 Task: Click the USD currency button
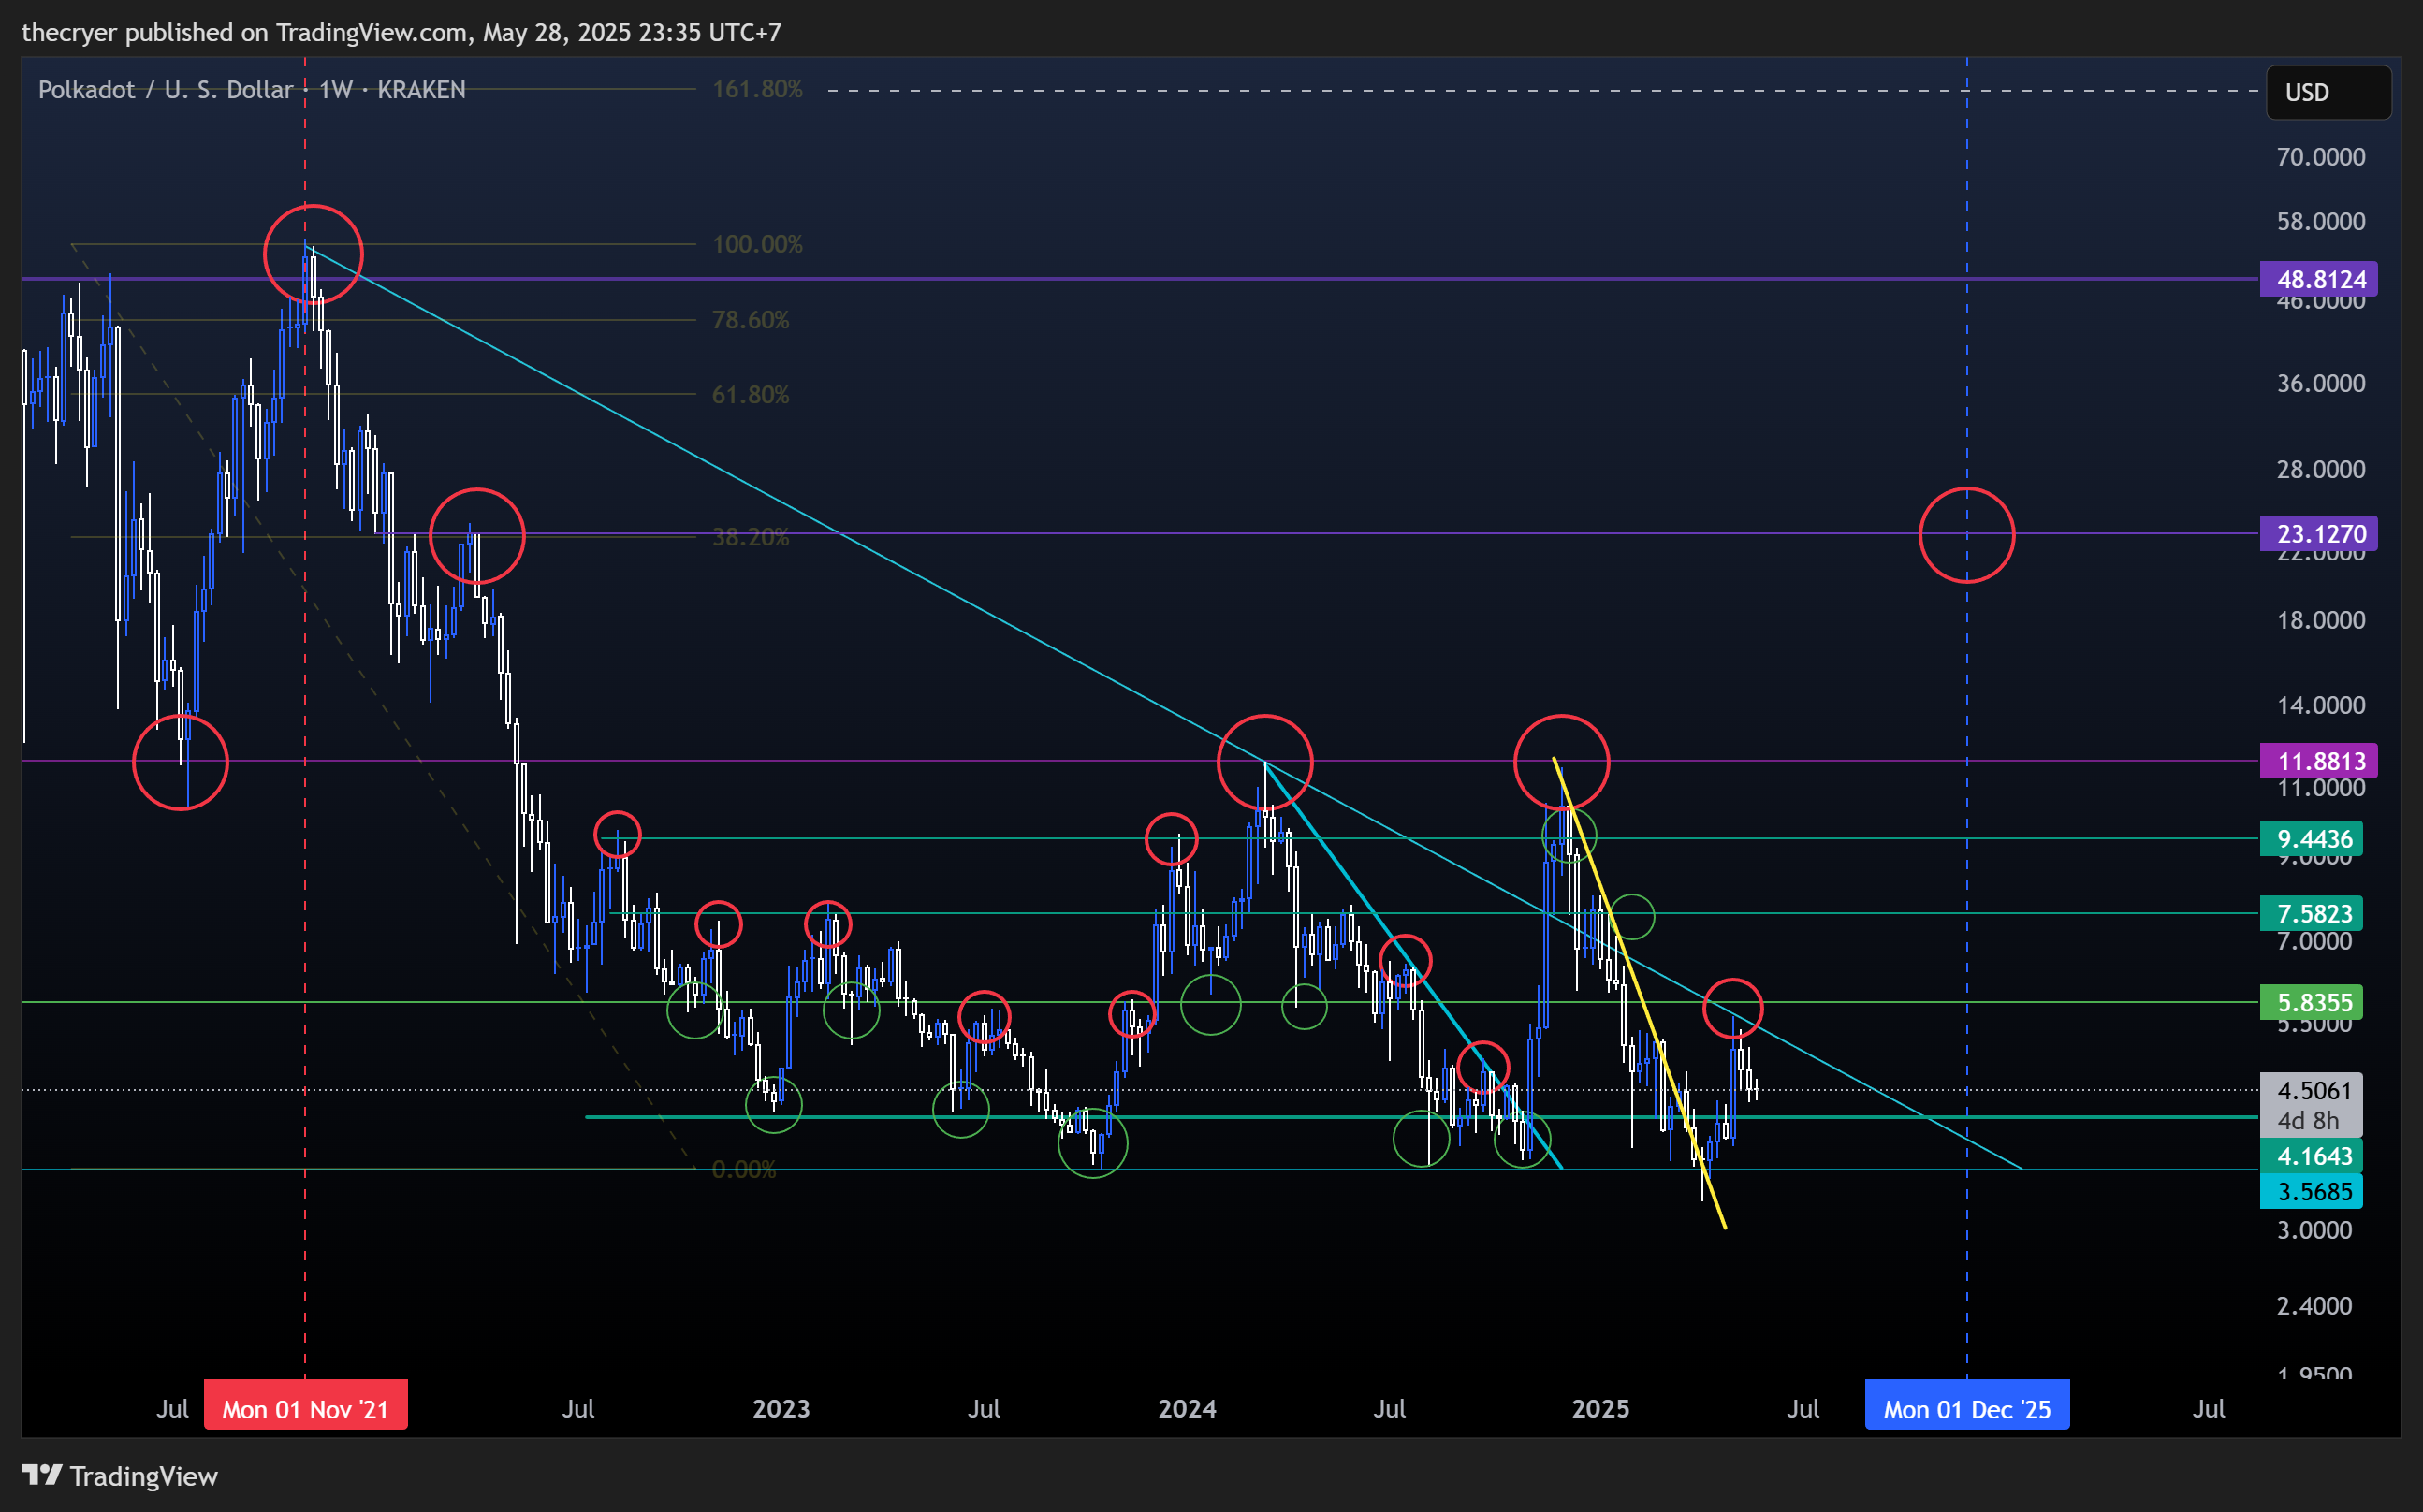click(x=2328, y=92)
